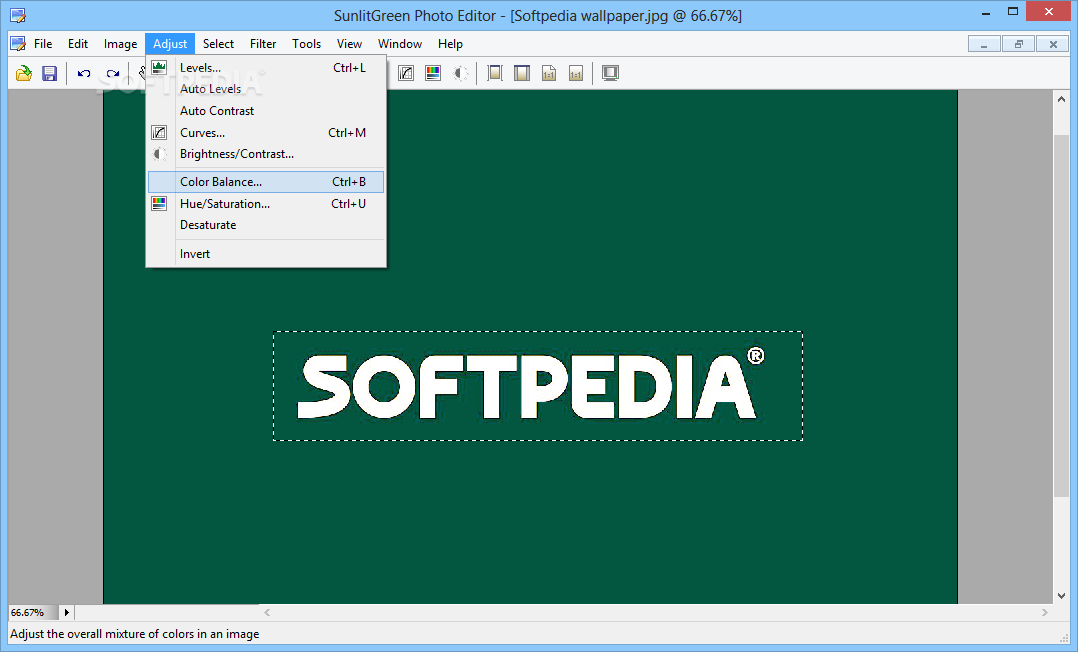Close the Softpedia wallpaper.jpg document
This screenshot has height=652, width=1078.
coord(1053,44)
